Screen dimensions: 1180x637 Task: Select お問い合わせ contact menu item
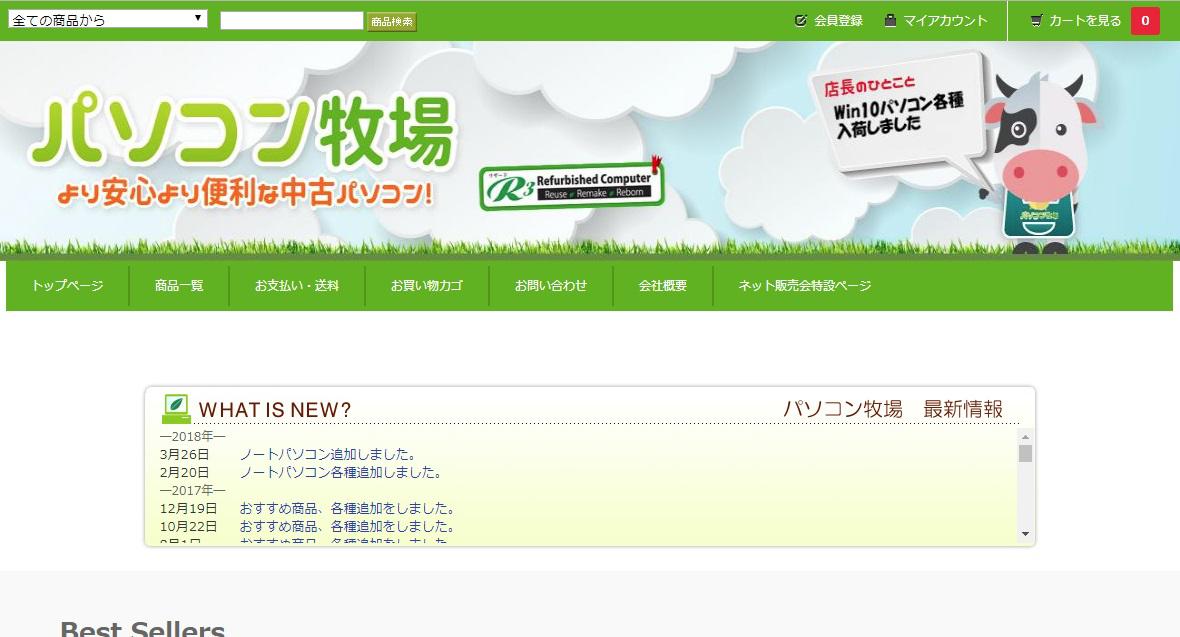tap(551, 285)
